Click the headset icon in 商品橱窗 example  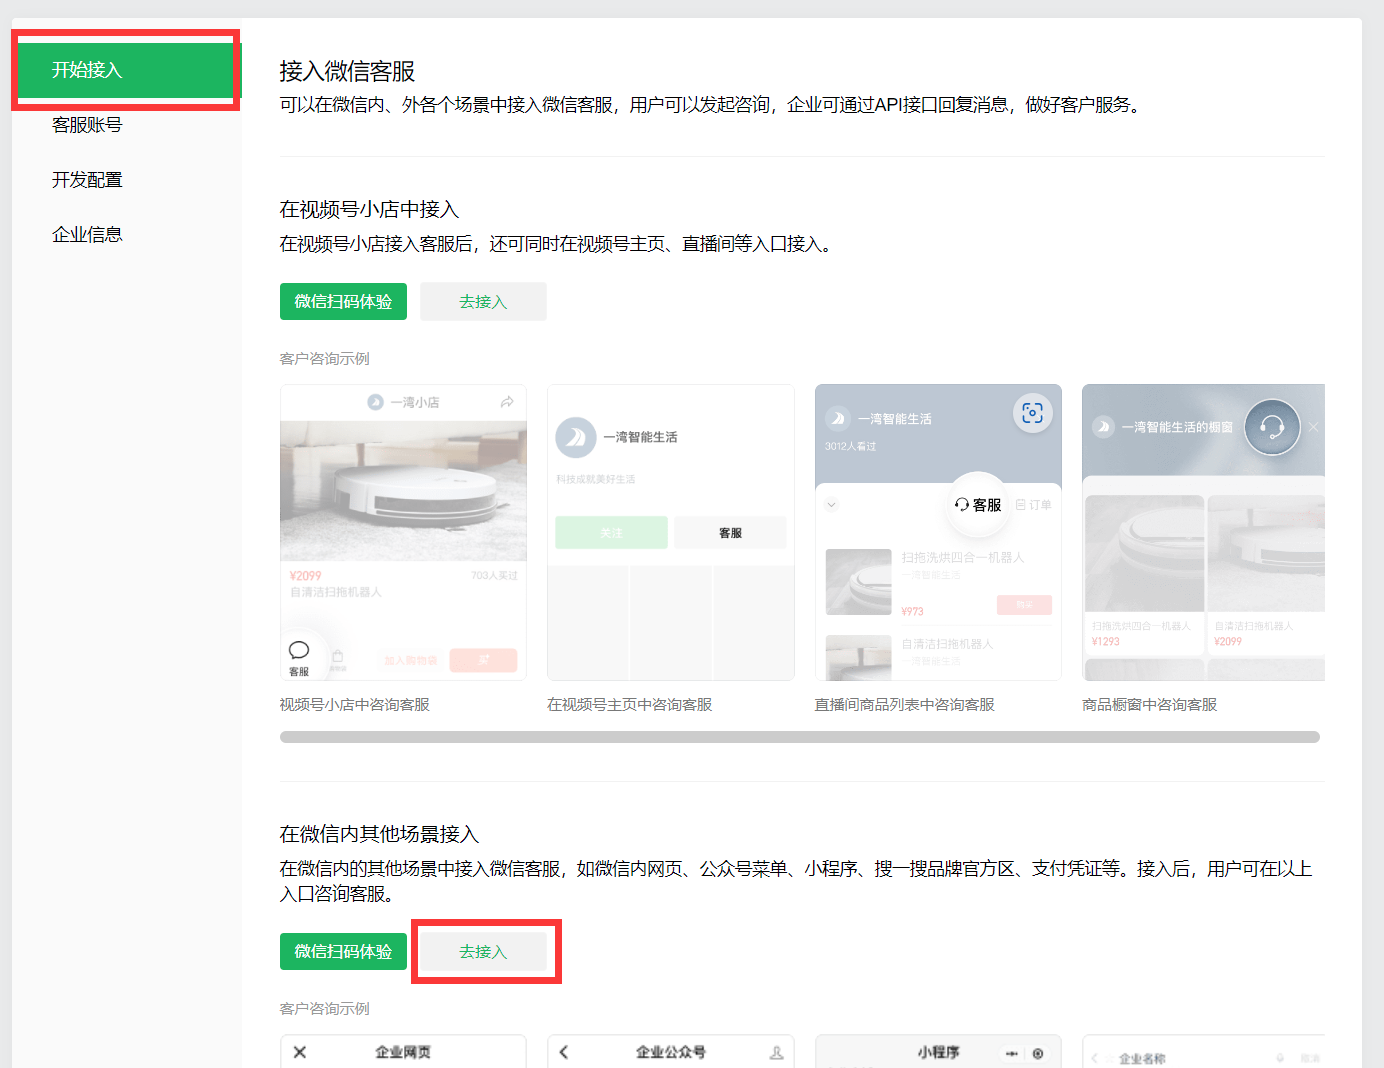1272,427
